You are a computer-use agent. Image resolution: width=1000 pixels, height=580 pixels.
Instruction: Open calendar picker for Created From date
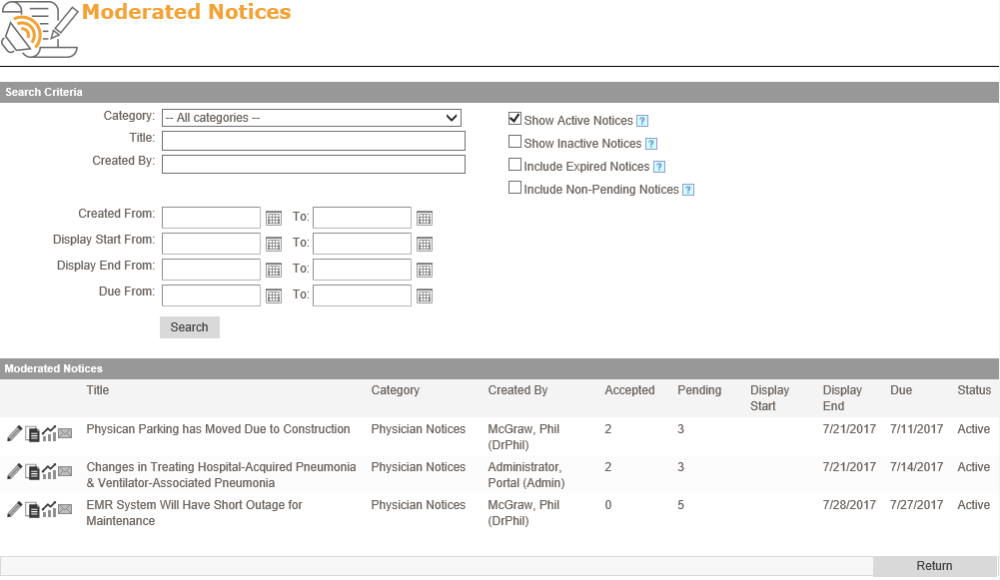click(274, 218)
